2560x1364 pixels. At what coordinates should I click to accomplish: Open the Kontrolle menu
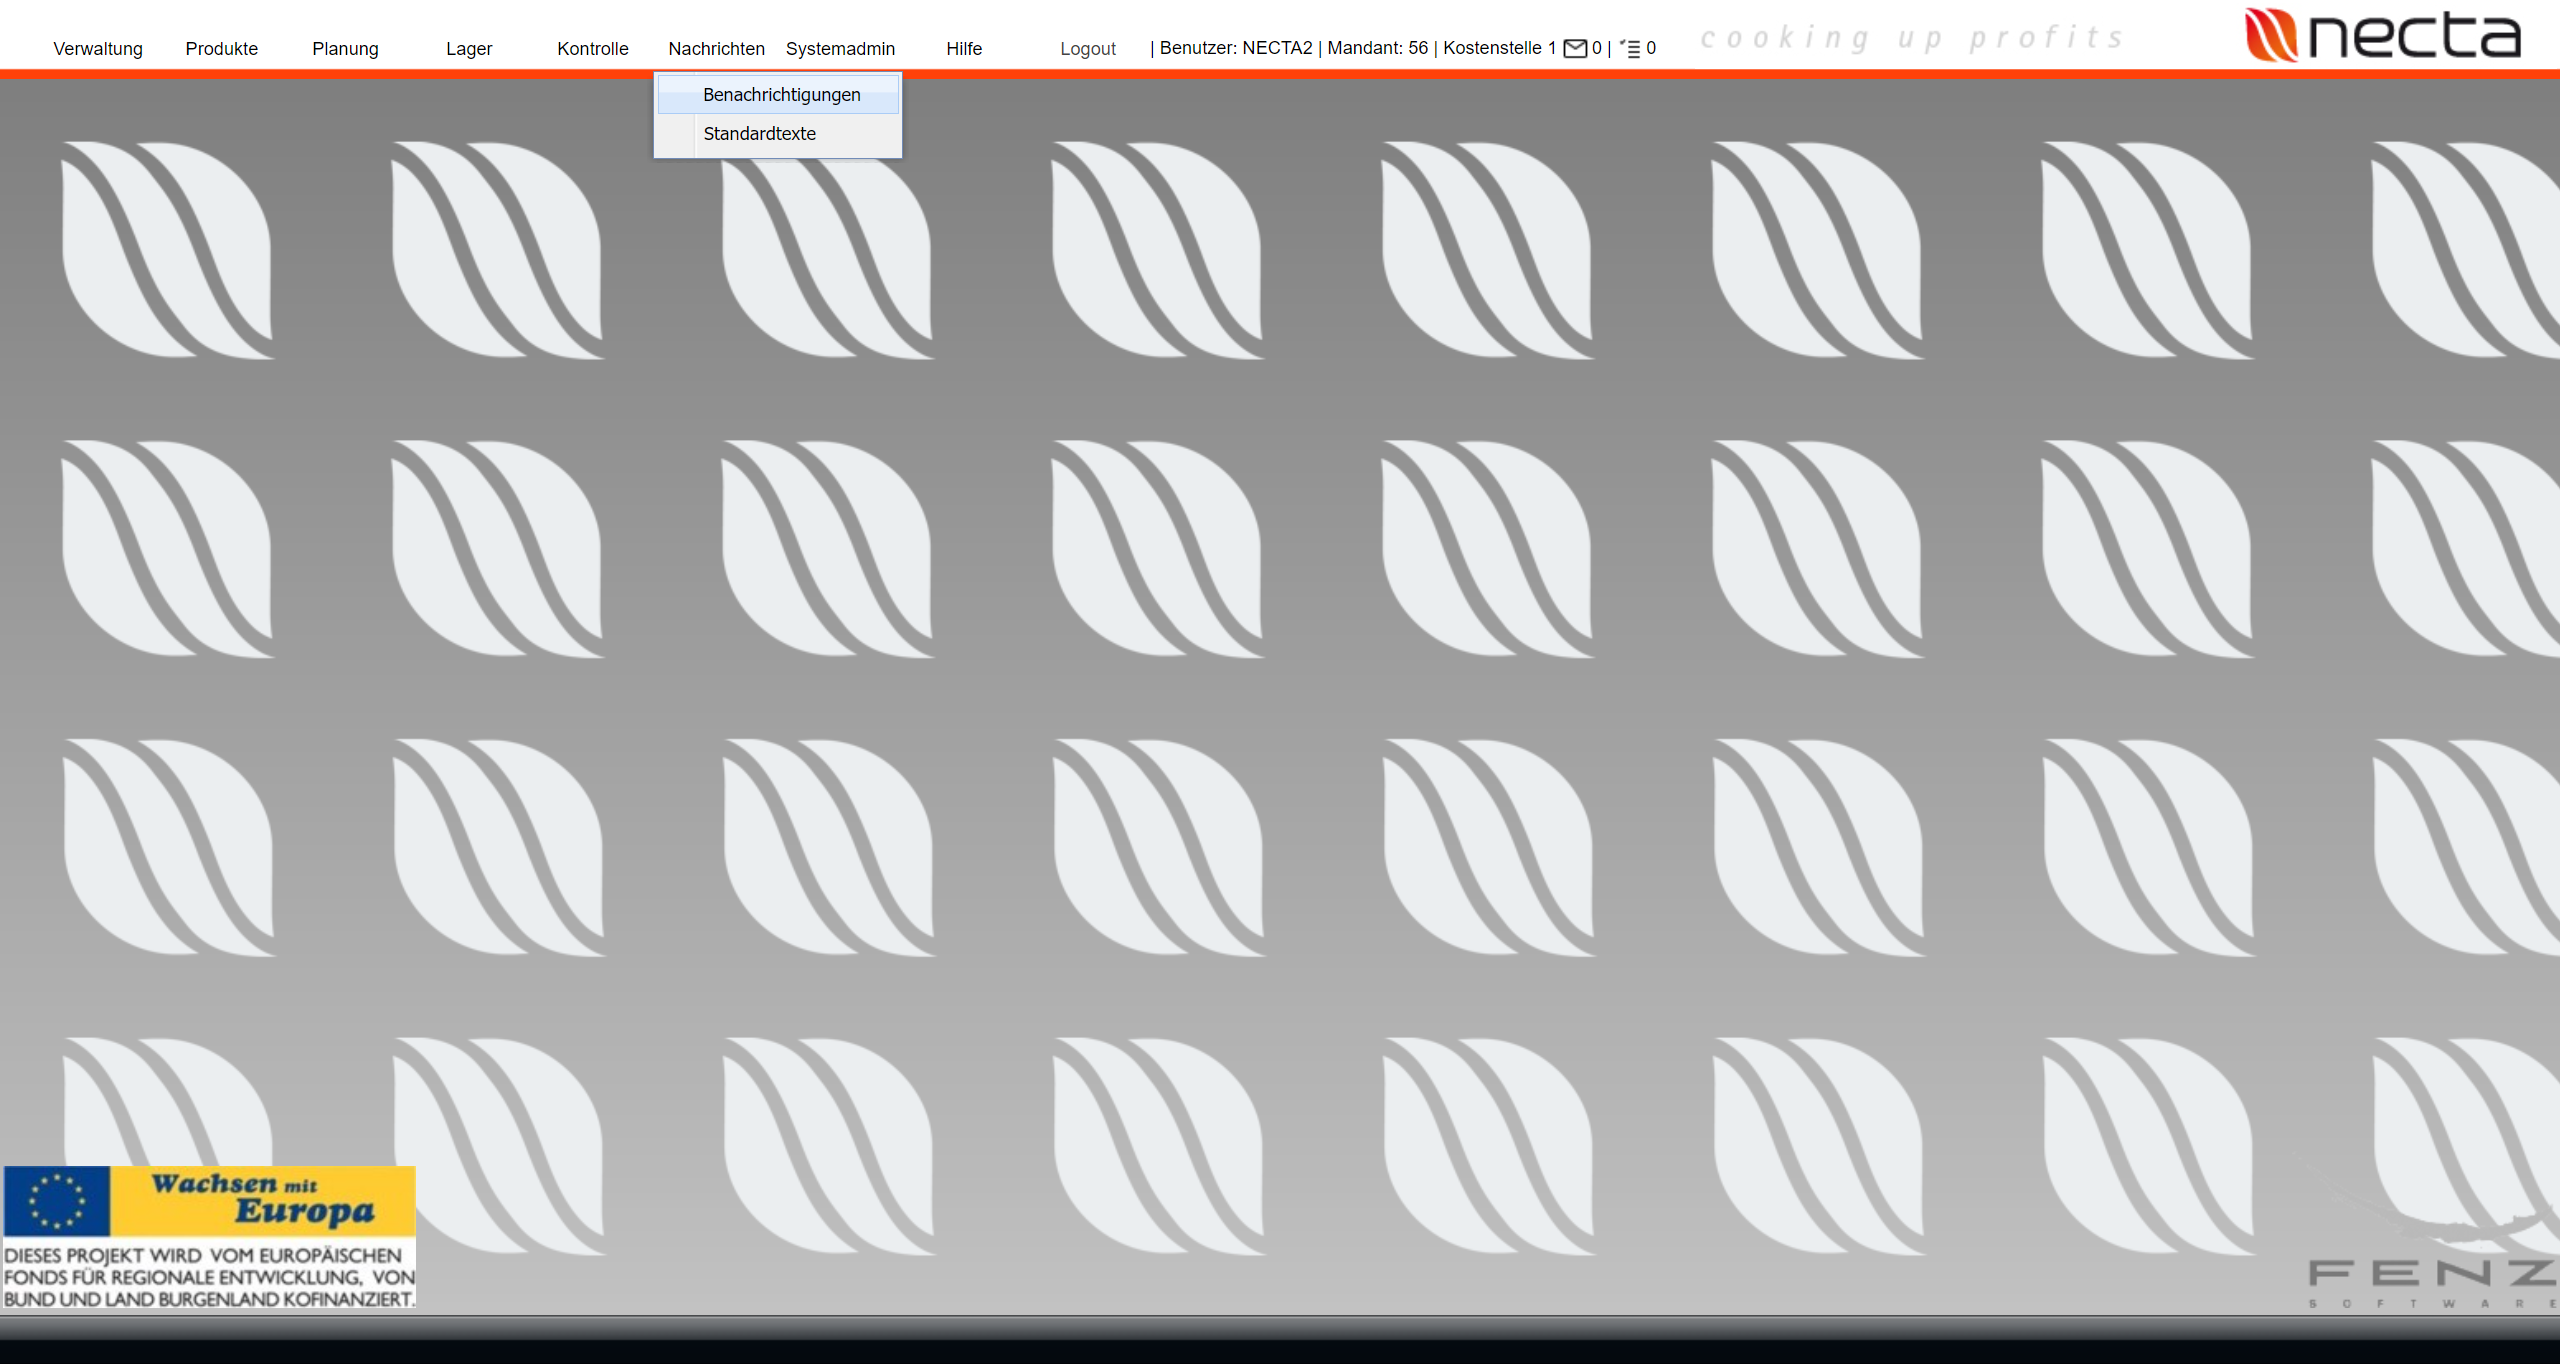click(592, 49)
